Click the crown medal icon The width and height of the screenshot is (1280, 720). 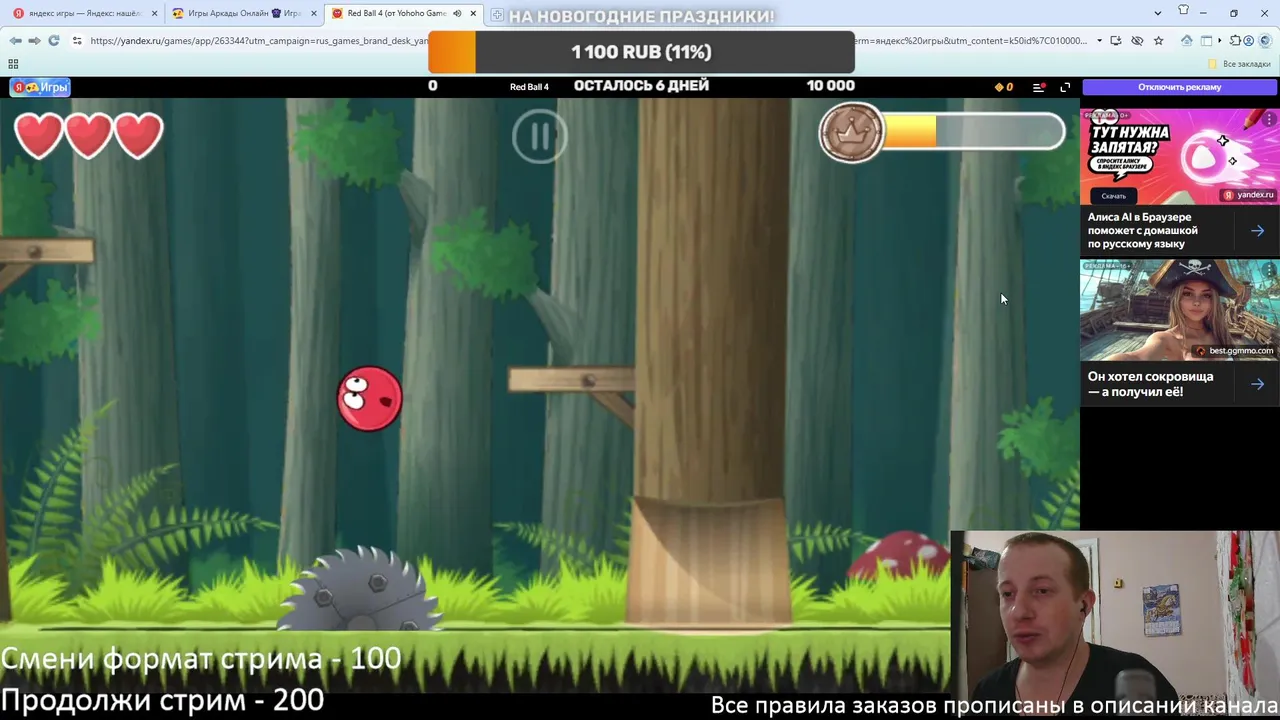852,132
